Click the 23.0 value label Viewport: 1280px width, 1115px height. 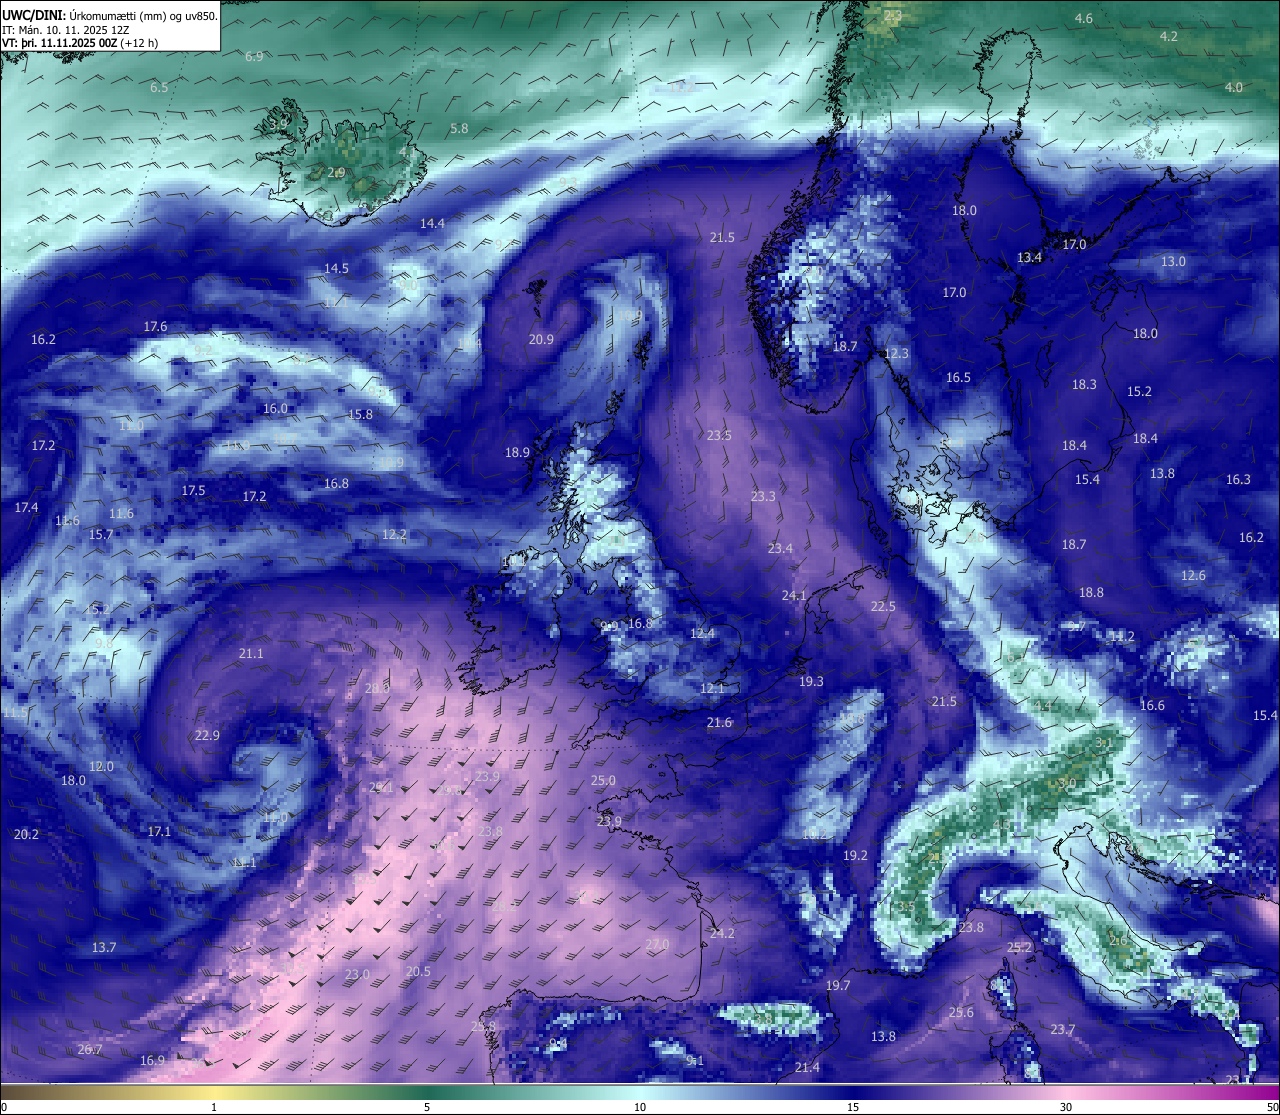click(x=357, y=975)
